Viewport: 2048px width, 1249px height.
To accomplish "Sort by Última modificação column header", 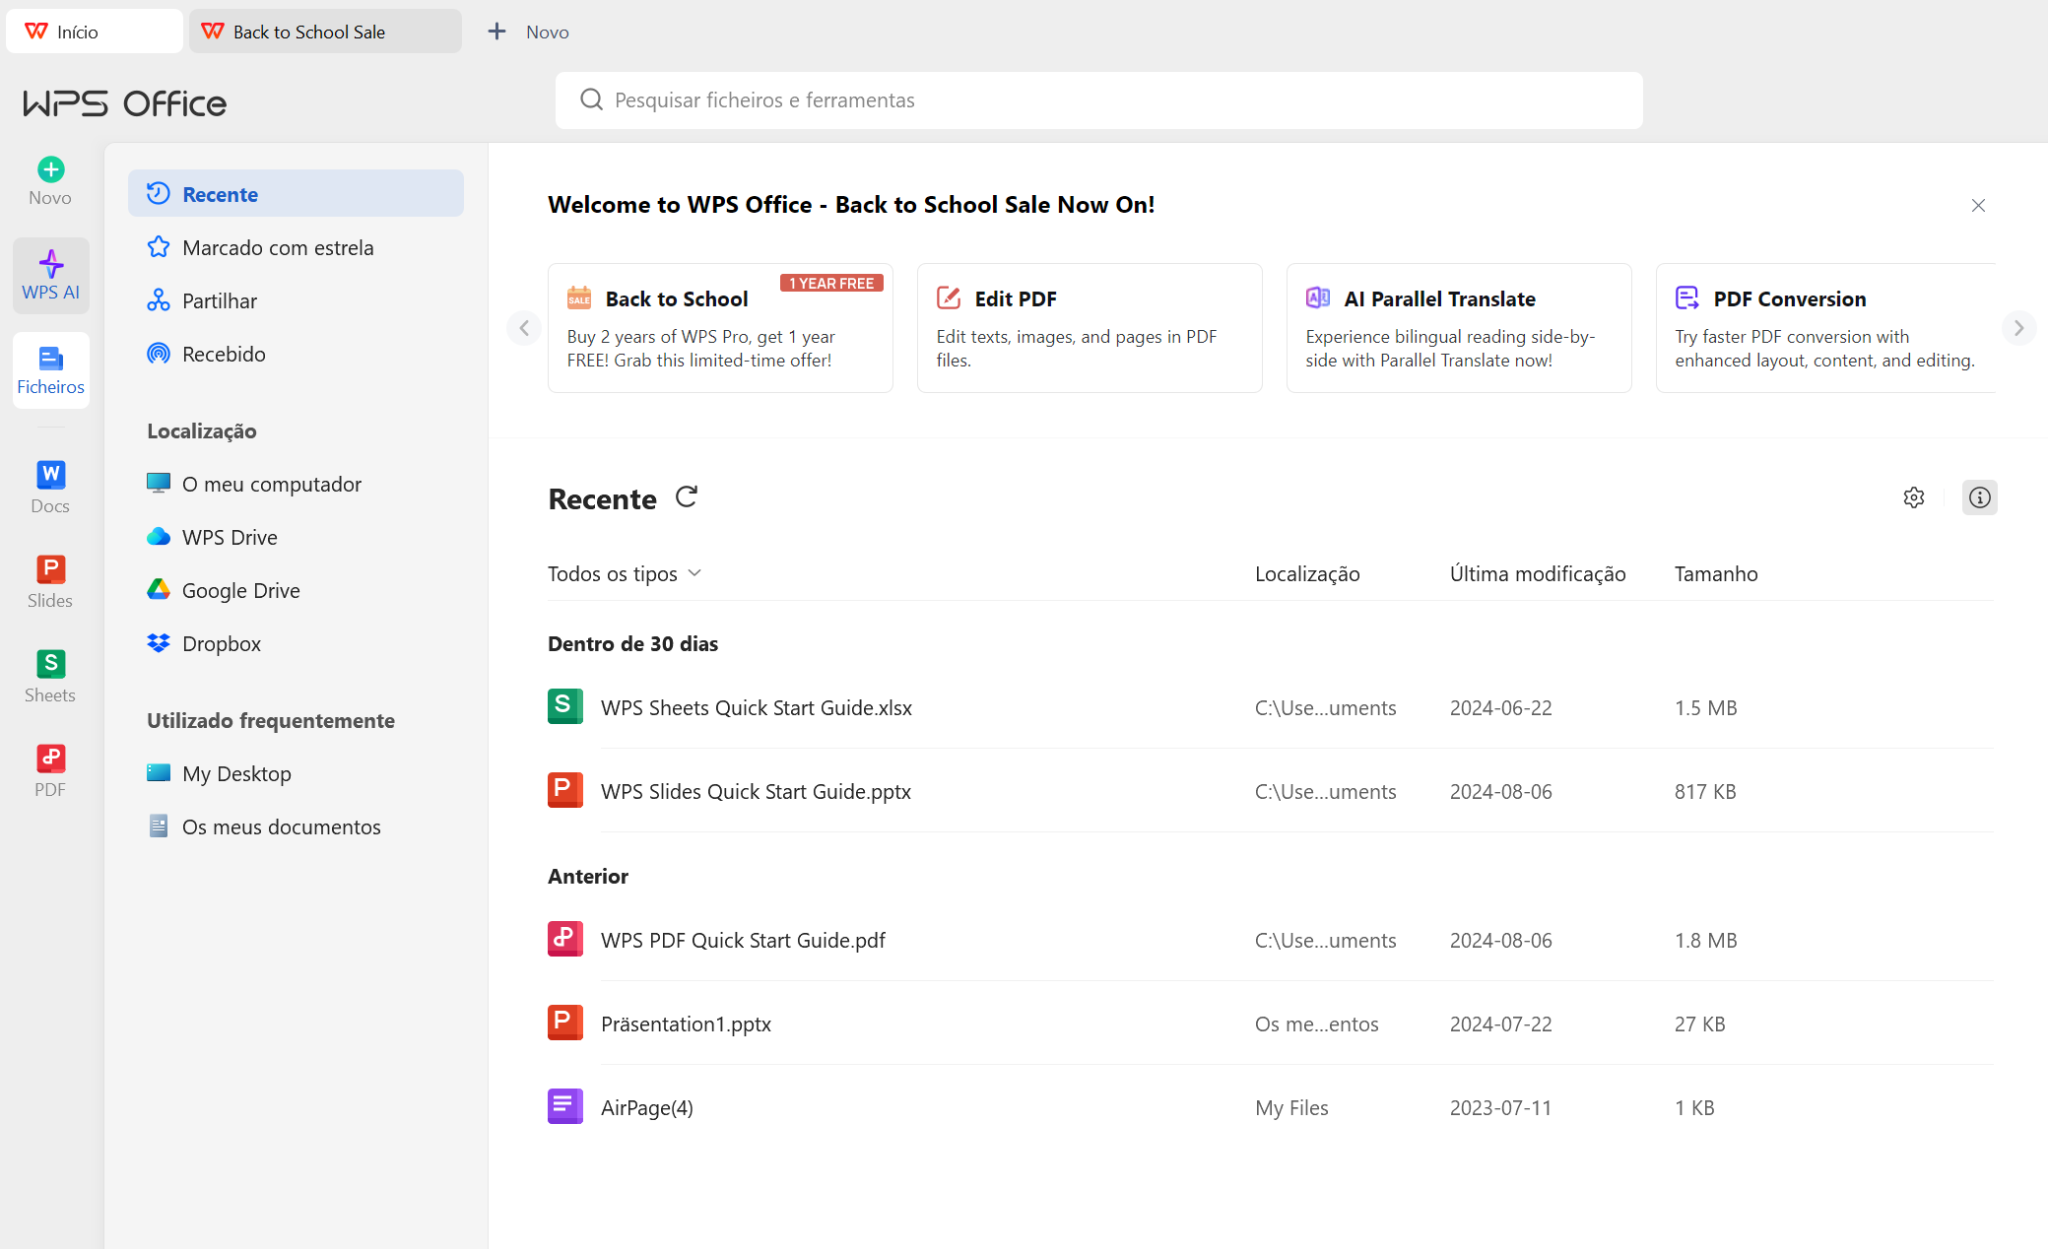I will coord(1537,574).
